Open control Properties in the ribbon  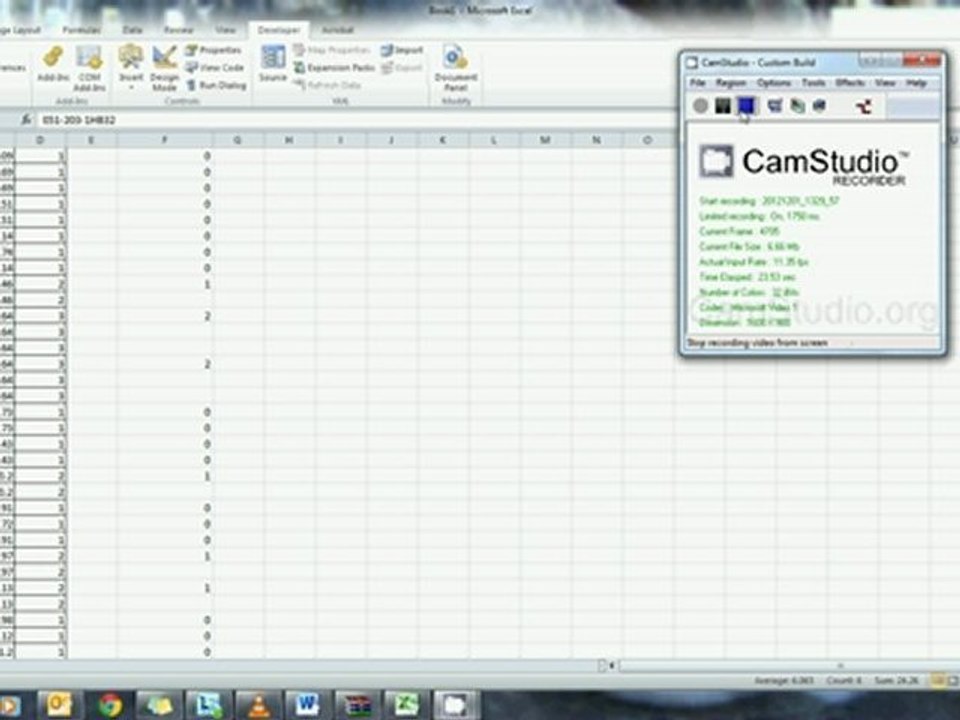pos(214,50)
